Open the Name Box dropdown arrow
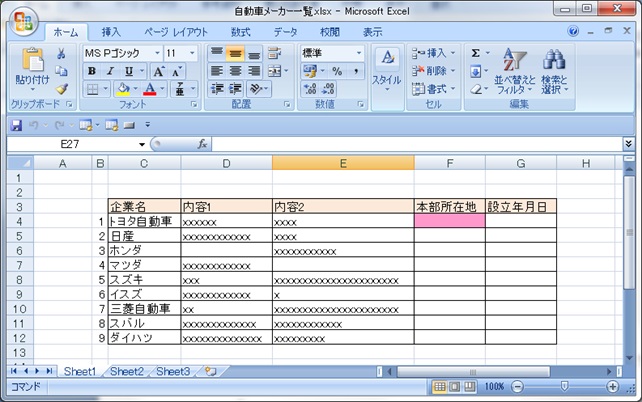This screenshot has width=642, height=402. pyautogui.click(x=142, y=144)
